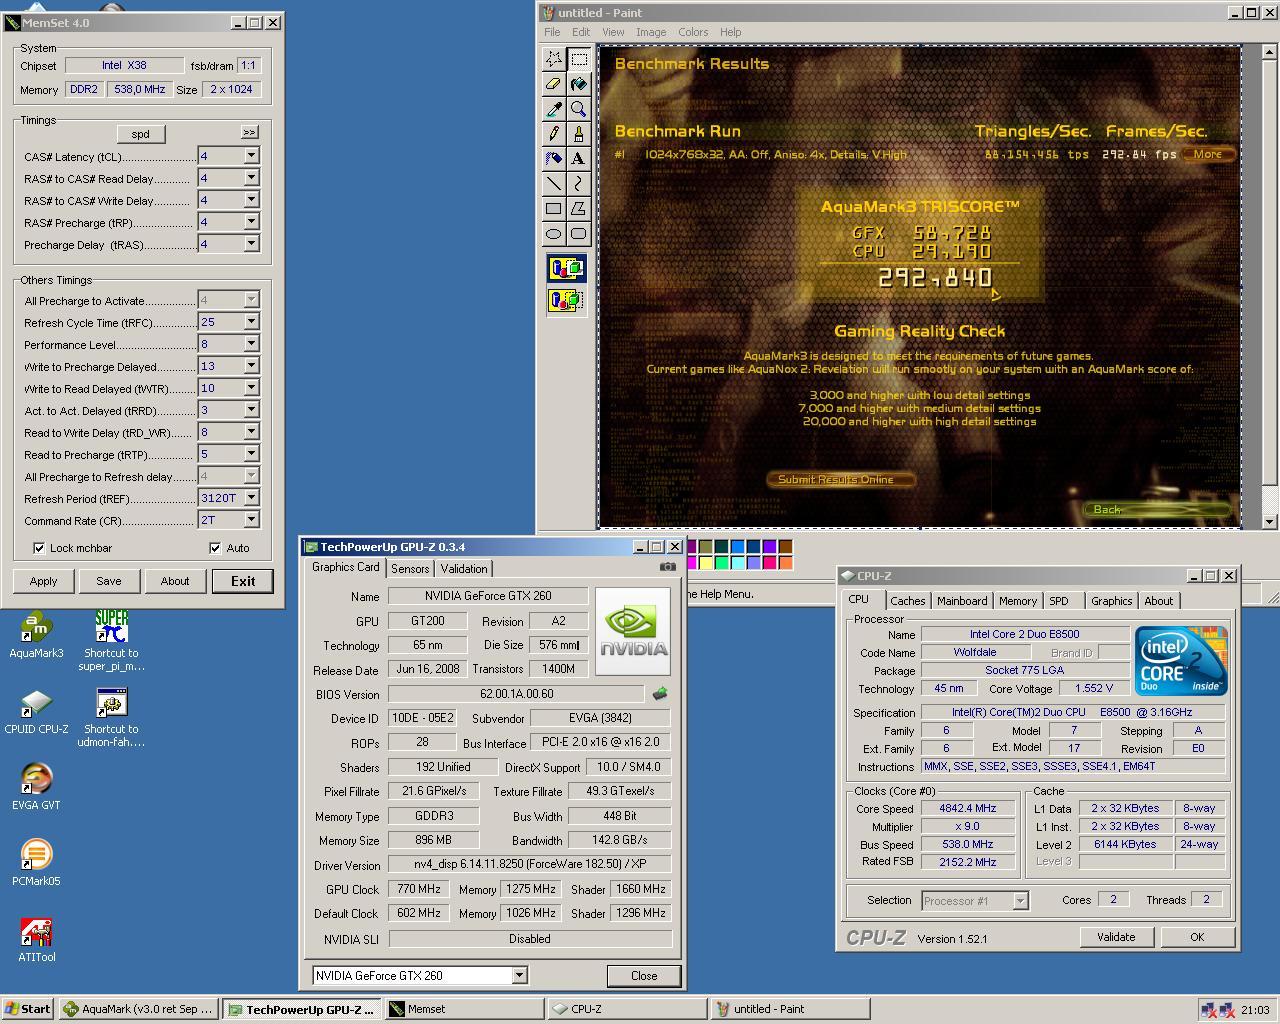Select the Text tool in Paint
Viewport: 1280px width, 1024px height.
(x=578, y=159)
